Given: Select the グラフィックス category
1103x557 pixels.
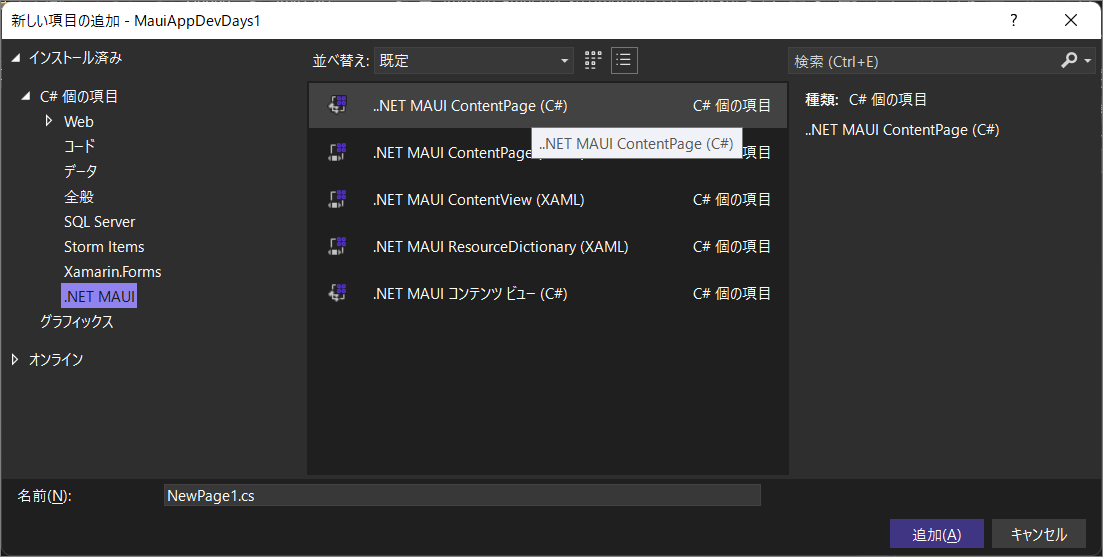Looking at the screenshot, I should (77, 321).
